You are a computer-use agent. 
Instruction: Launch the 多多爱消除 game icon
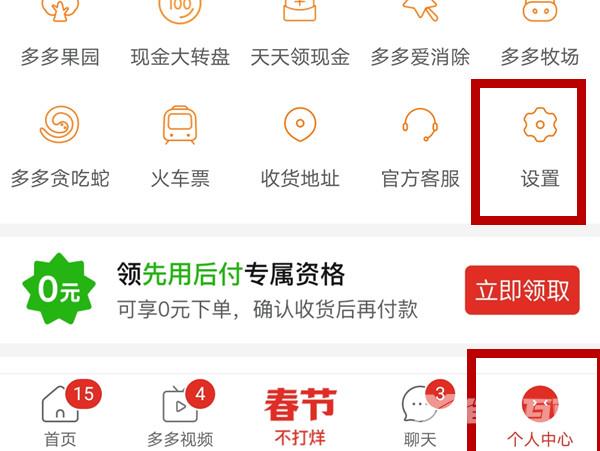point(420,10)
